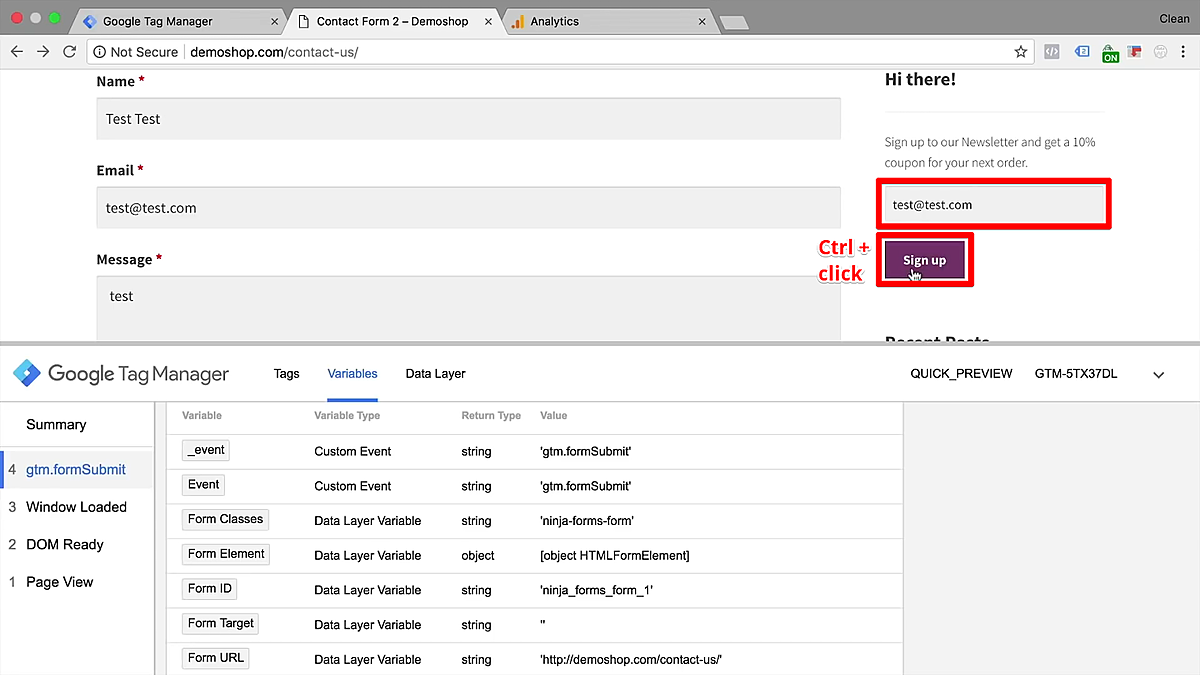The image size is (1200, 675).
Task: Click the 'http://demoshop.com/contact-us/' value
Action: pyautogui.click(x=631, y=660)
